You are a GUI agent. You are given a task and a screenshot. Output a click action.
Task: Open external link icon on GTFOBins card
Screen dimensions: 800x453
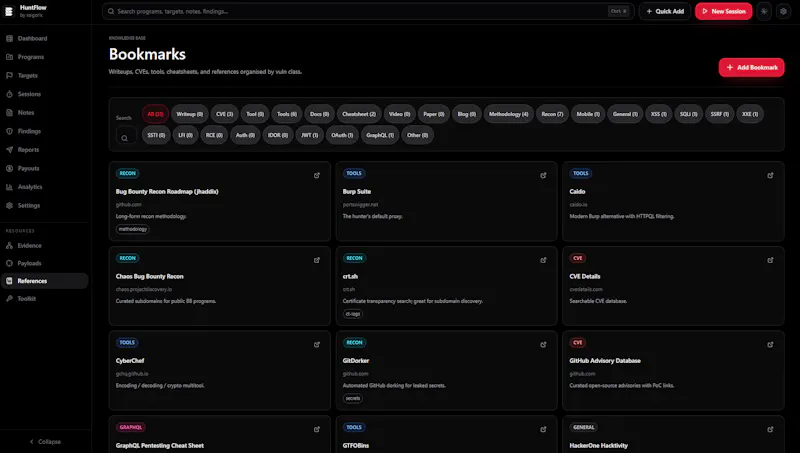coord(543,429)
